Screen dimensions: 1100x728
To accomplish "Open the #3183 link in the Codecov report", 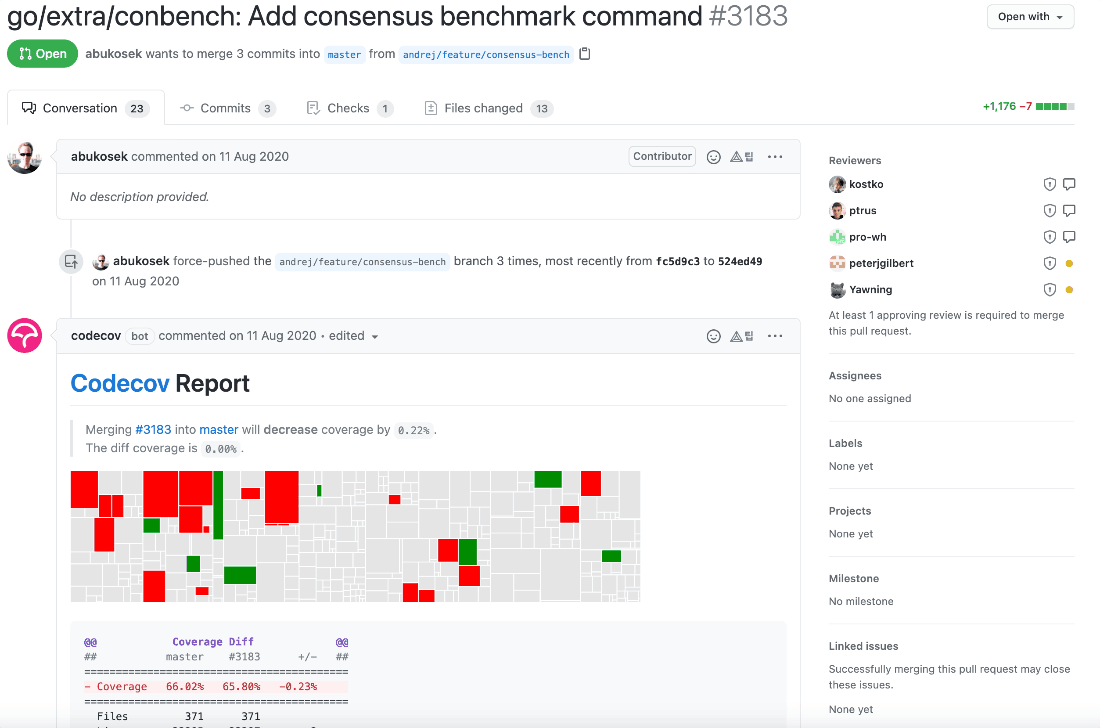I will [x=153, y=429].
